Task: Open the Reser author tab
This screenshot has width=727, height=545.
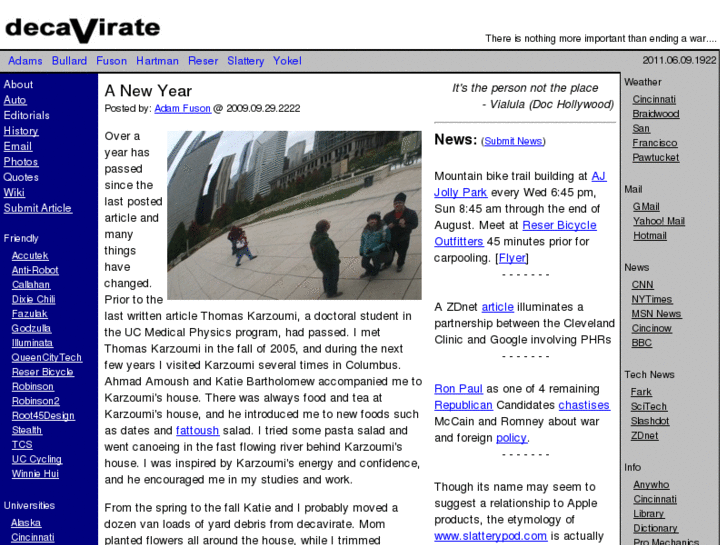Action: click(x=203, y=61)
